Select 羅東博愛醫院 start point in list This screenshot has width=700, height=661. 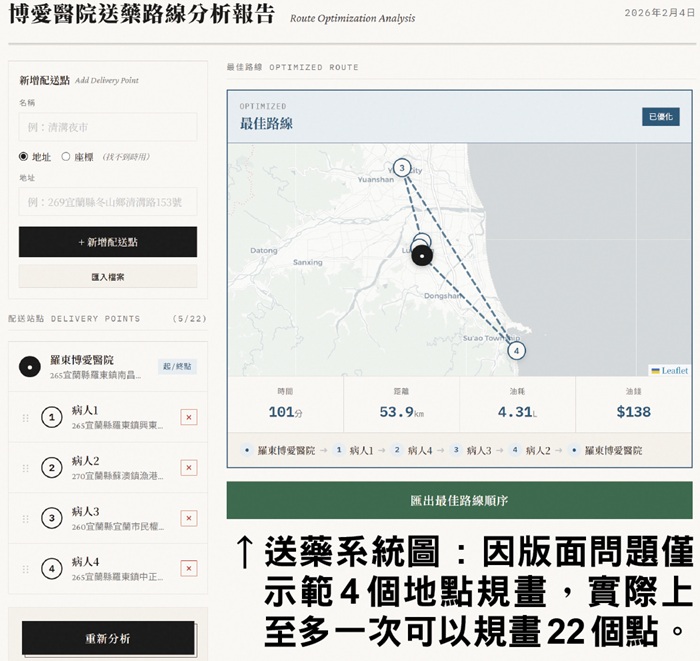click(x=95, y=366)
